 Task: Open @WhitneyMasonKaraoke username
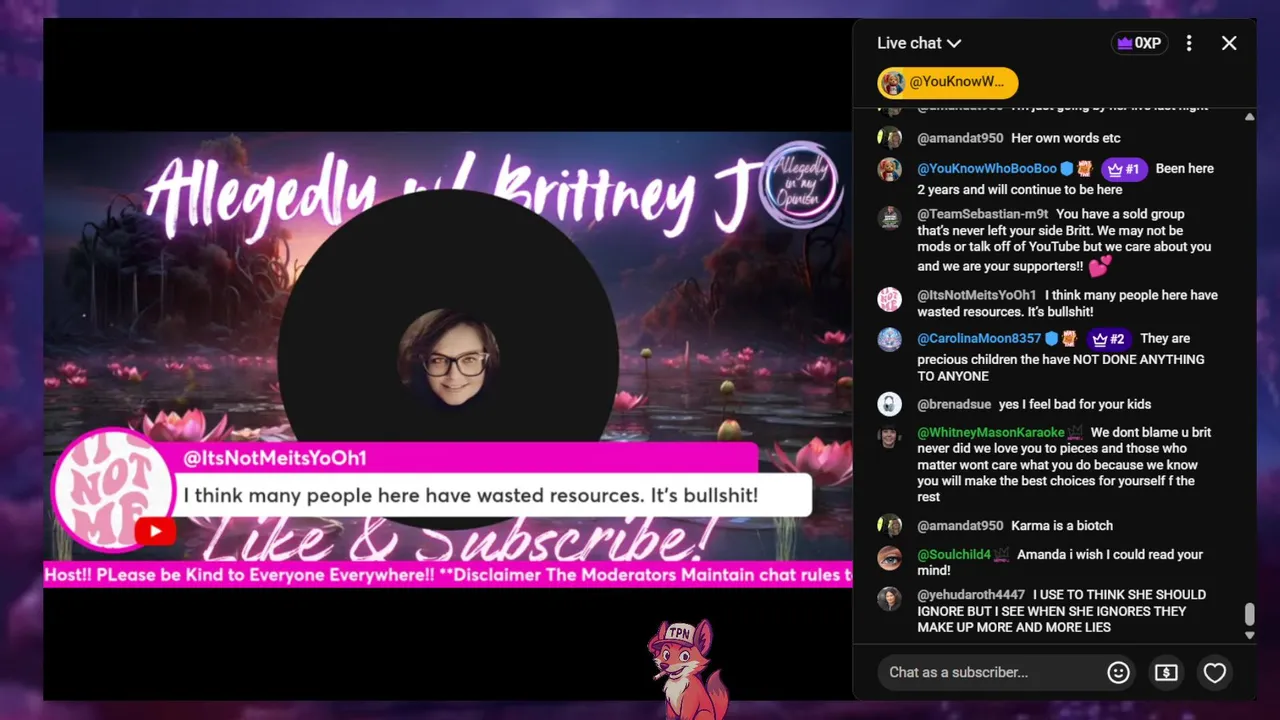point(991,432)
